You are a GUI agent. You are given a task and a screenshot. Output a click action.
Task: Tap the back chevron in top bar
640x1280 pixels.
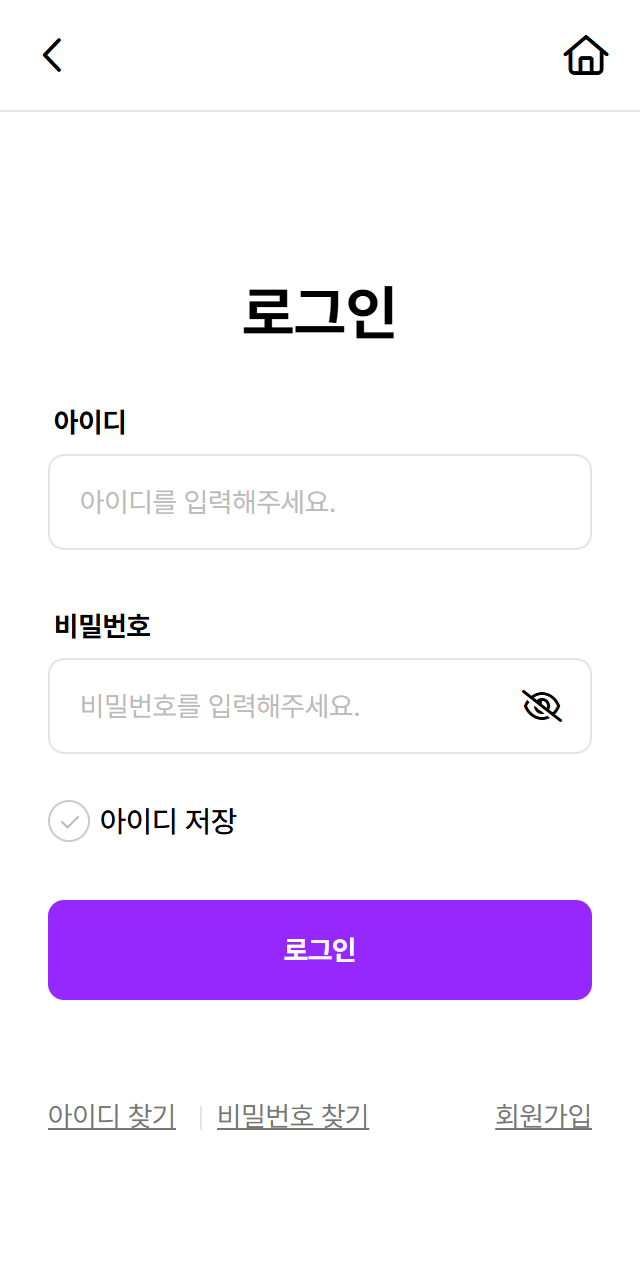pos(52,55)
